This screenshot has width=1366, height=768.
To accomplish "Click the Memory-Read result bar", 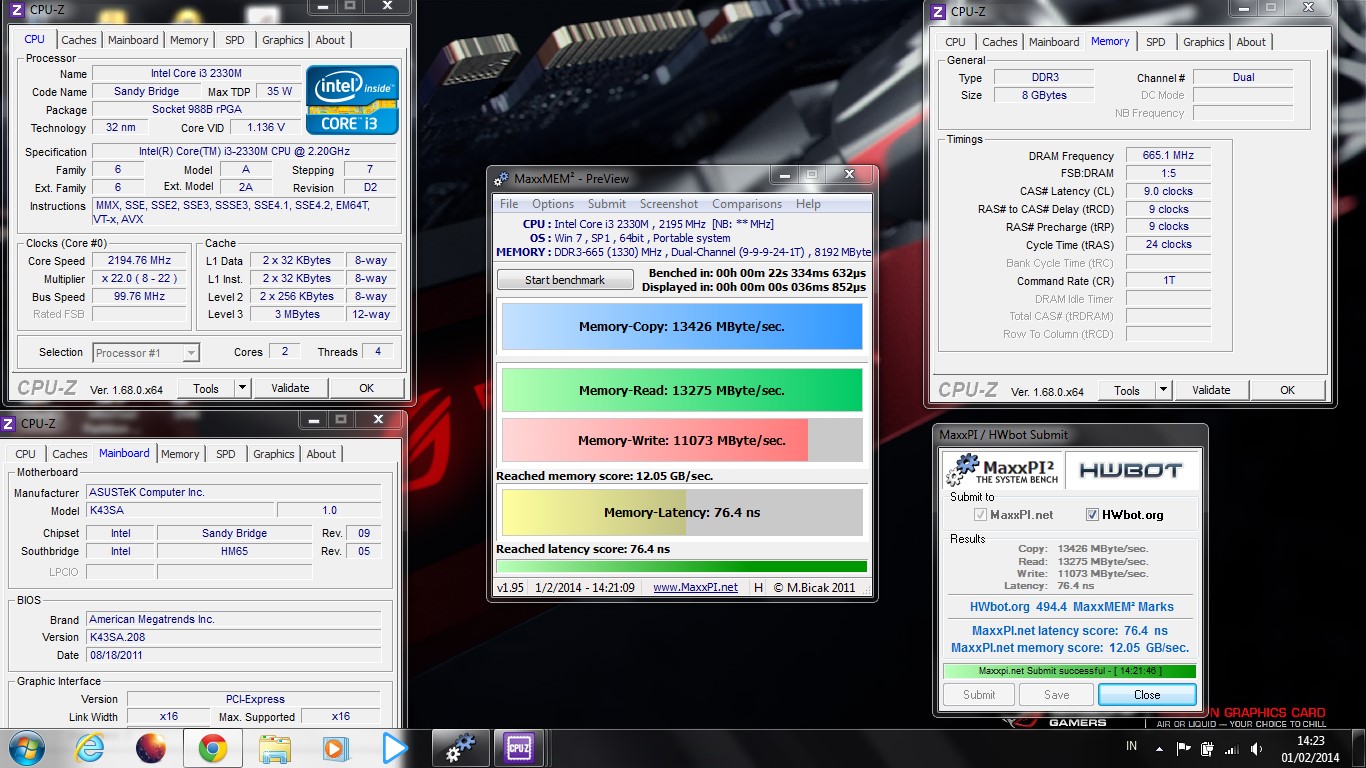I will tap(682, 390).
